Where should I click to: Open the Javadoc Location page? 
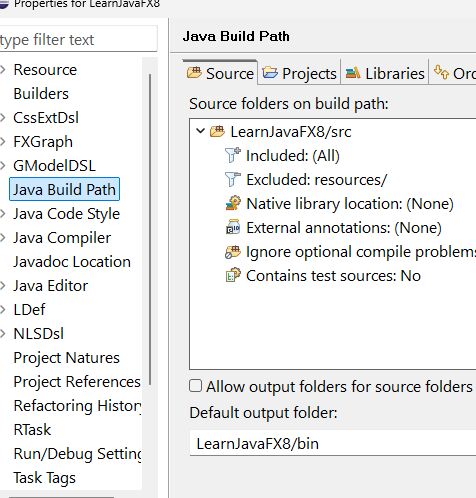pyautogui.click(x=72, y=262)
